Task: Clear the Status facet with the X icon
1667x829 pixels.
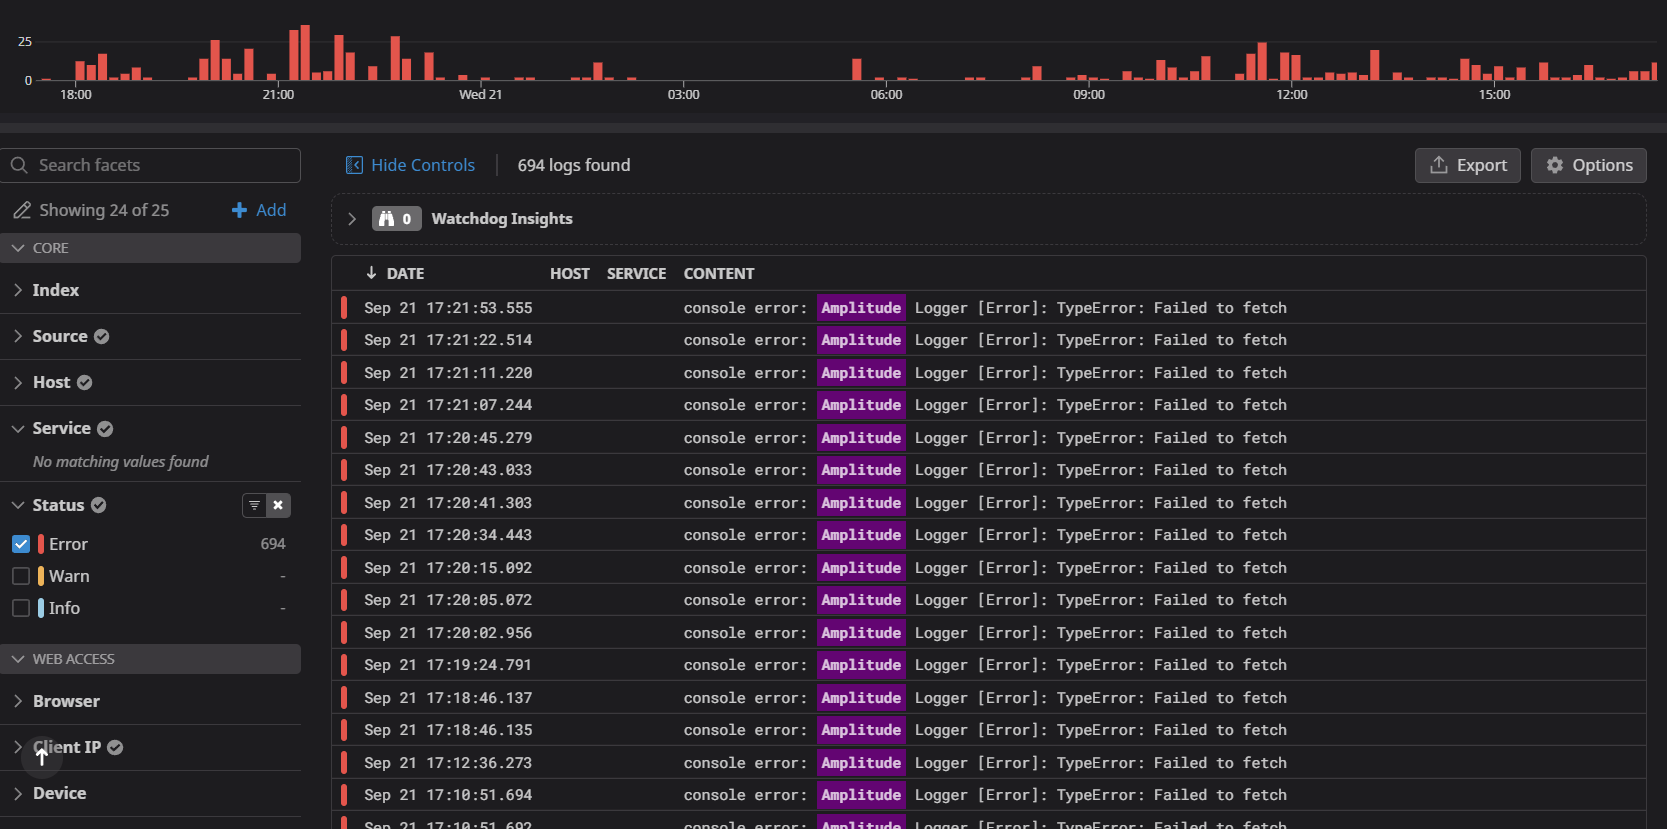Action: [278, 505]
